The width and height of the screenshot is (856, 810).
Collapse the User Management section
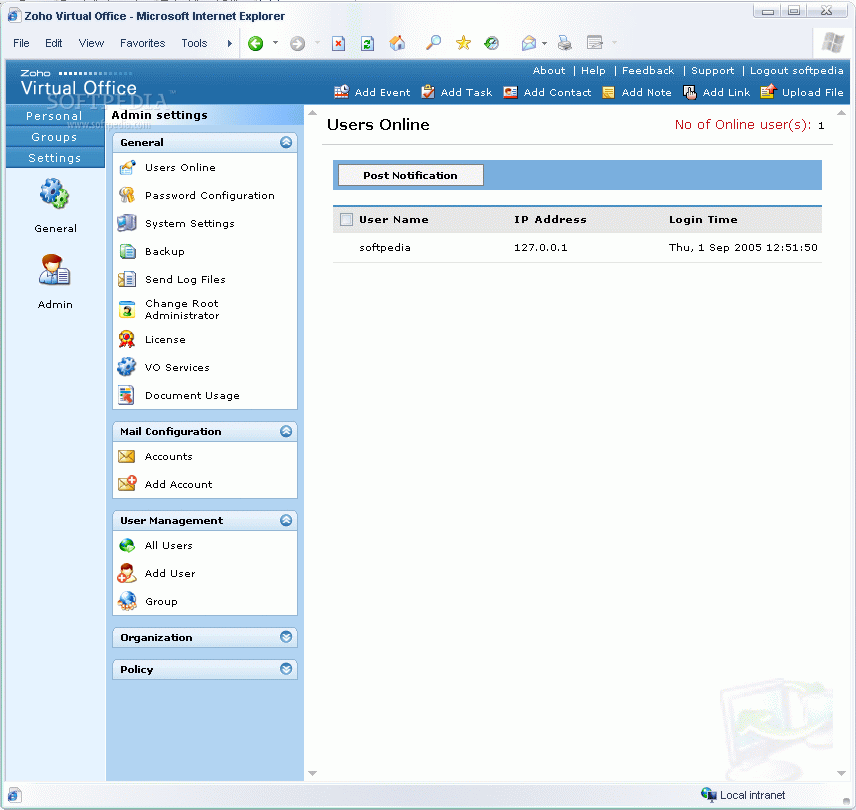pos(286,520)
